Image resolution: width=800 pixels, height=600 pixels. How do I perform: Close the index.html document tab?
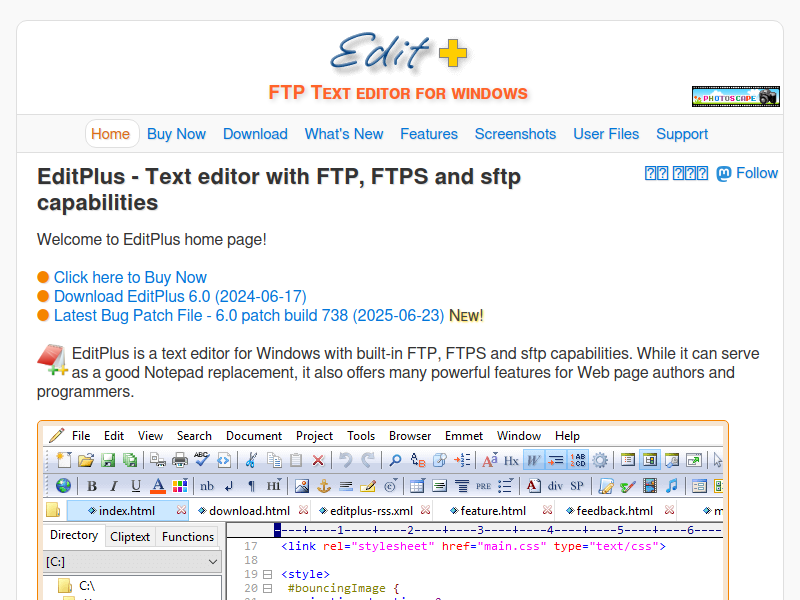181,510
